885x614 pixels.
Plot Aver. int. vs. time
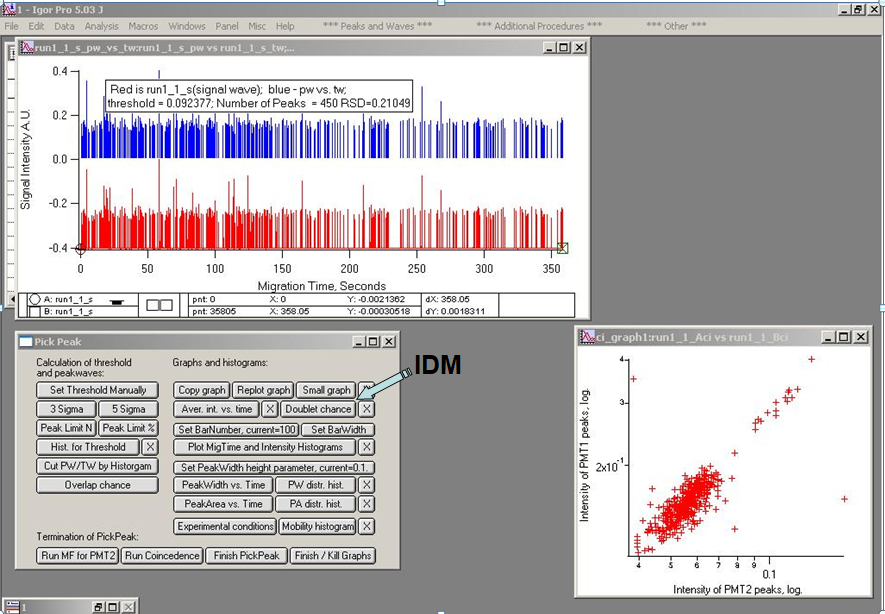[217, 409]
